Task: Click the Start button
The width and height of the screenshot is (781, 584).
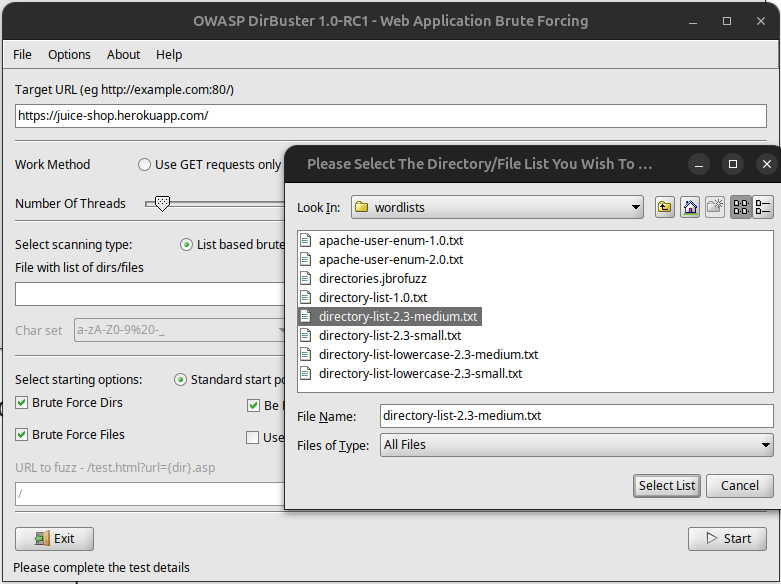Action: [x=727, y=539]
